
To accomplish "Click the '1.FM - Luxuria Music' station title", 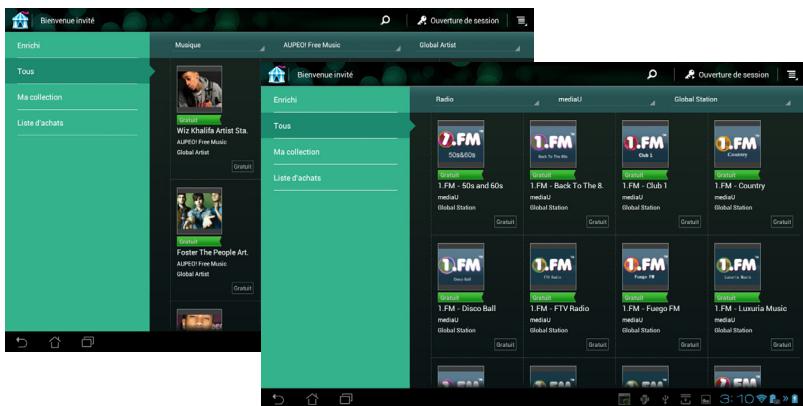I will pos(750,308).
